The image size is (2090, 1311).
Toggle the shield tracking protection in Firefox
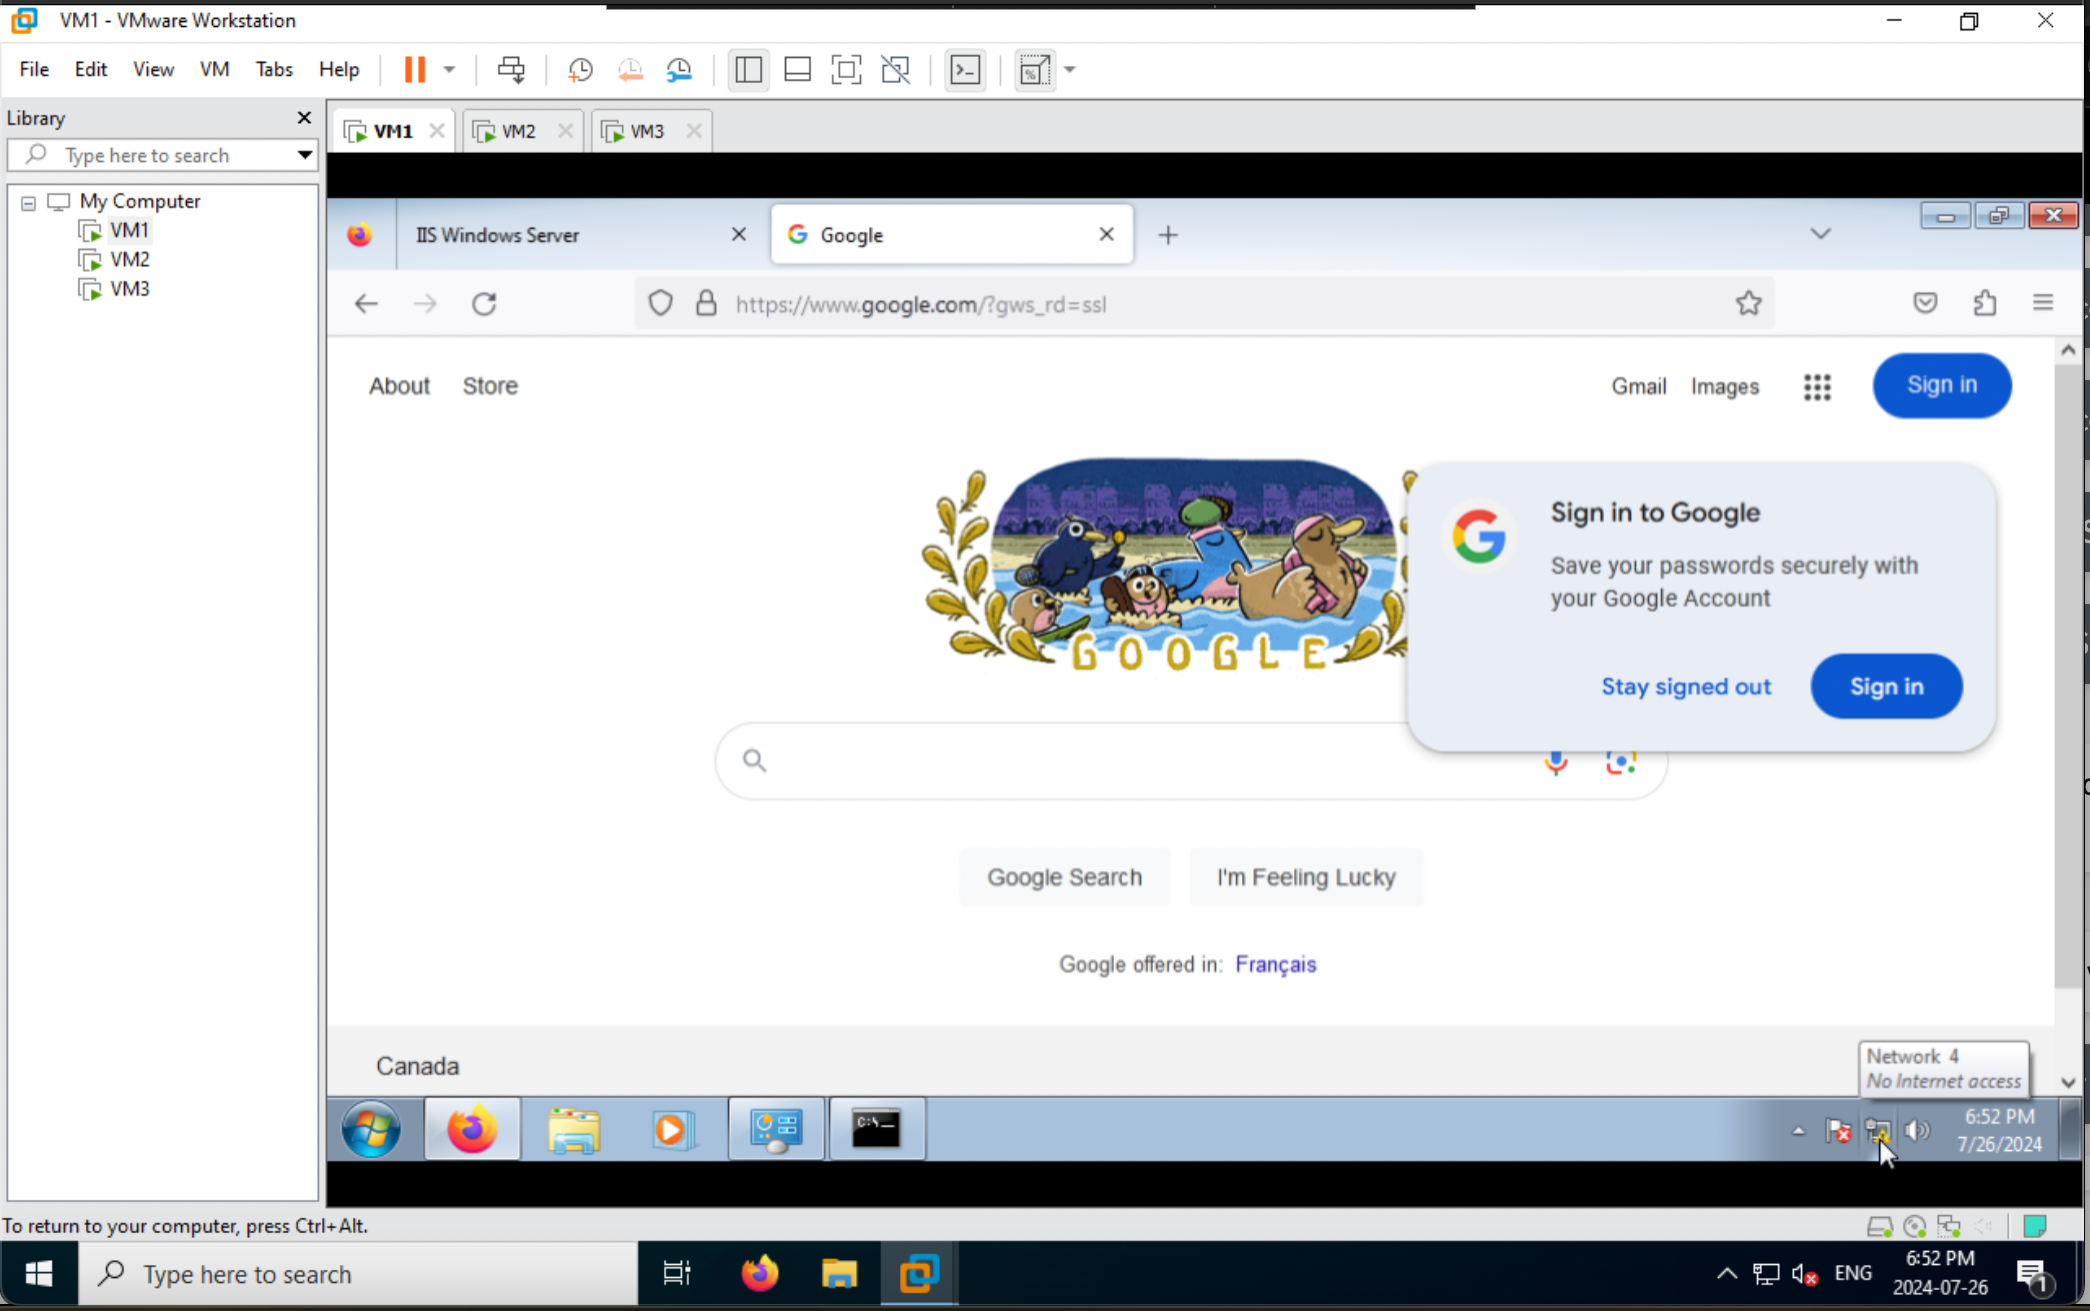pyautogui.click(x=660, y=303)
